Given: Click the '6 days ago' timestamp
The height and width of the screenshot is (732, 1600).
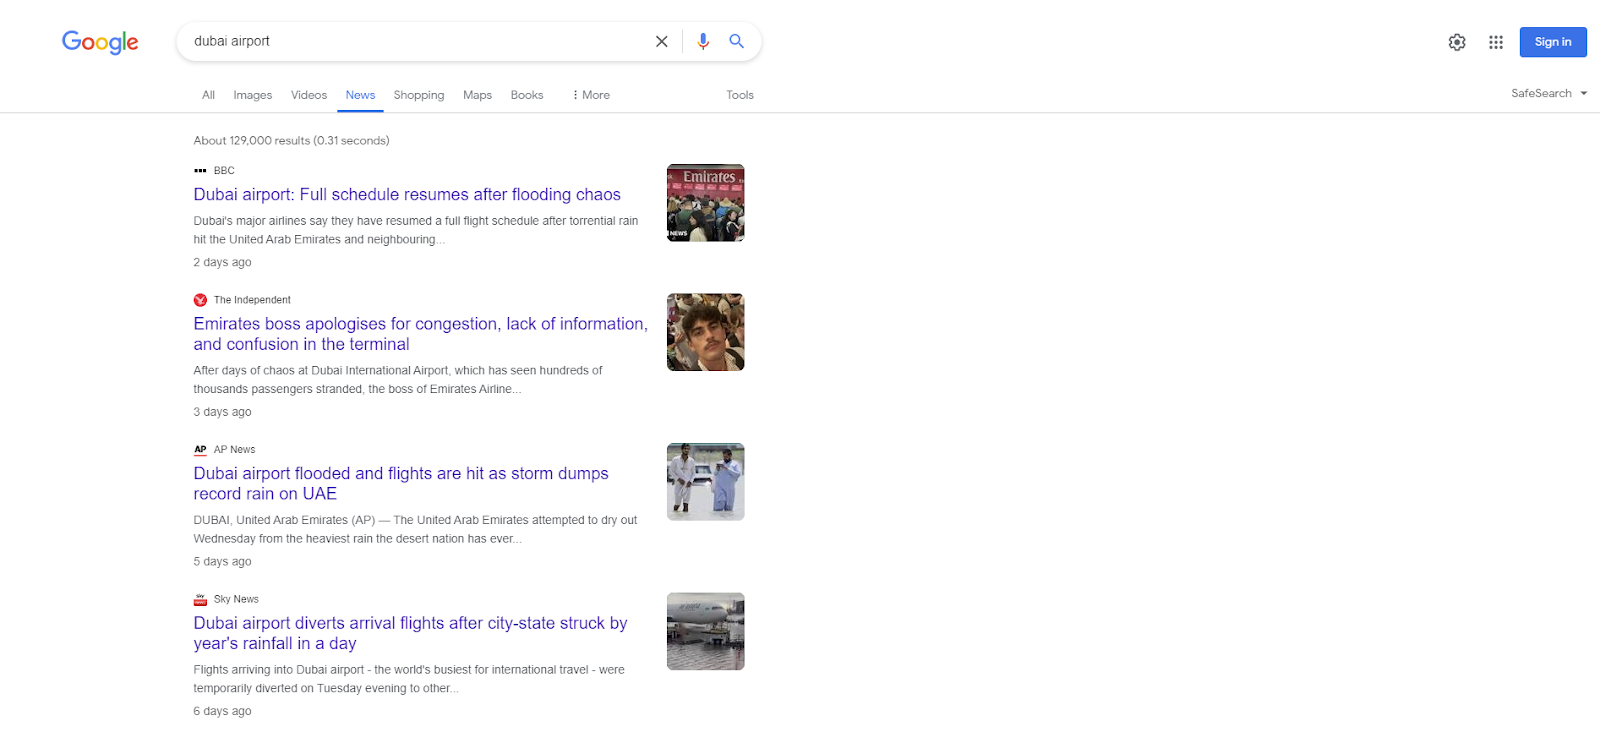Looking at the screenshot, I should (x=222, y=711).
